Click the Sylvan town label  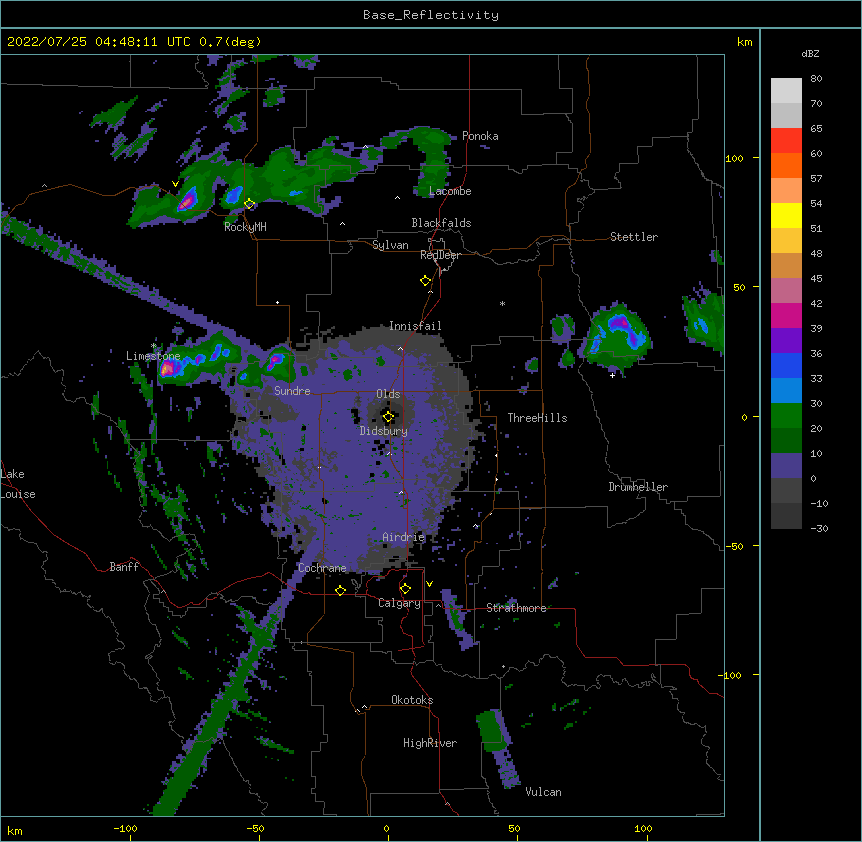coord(390,245)
